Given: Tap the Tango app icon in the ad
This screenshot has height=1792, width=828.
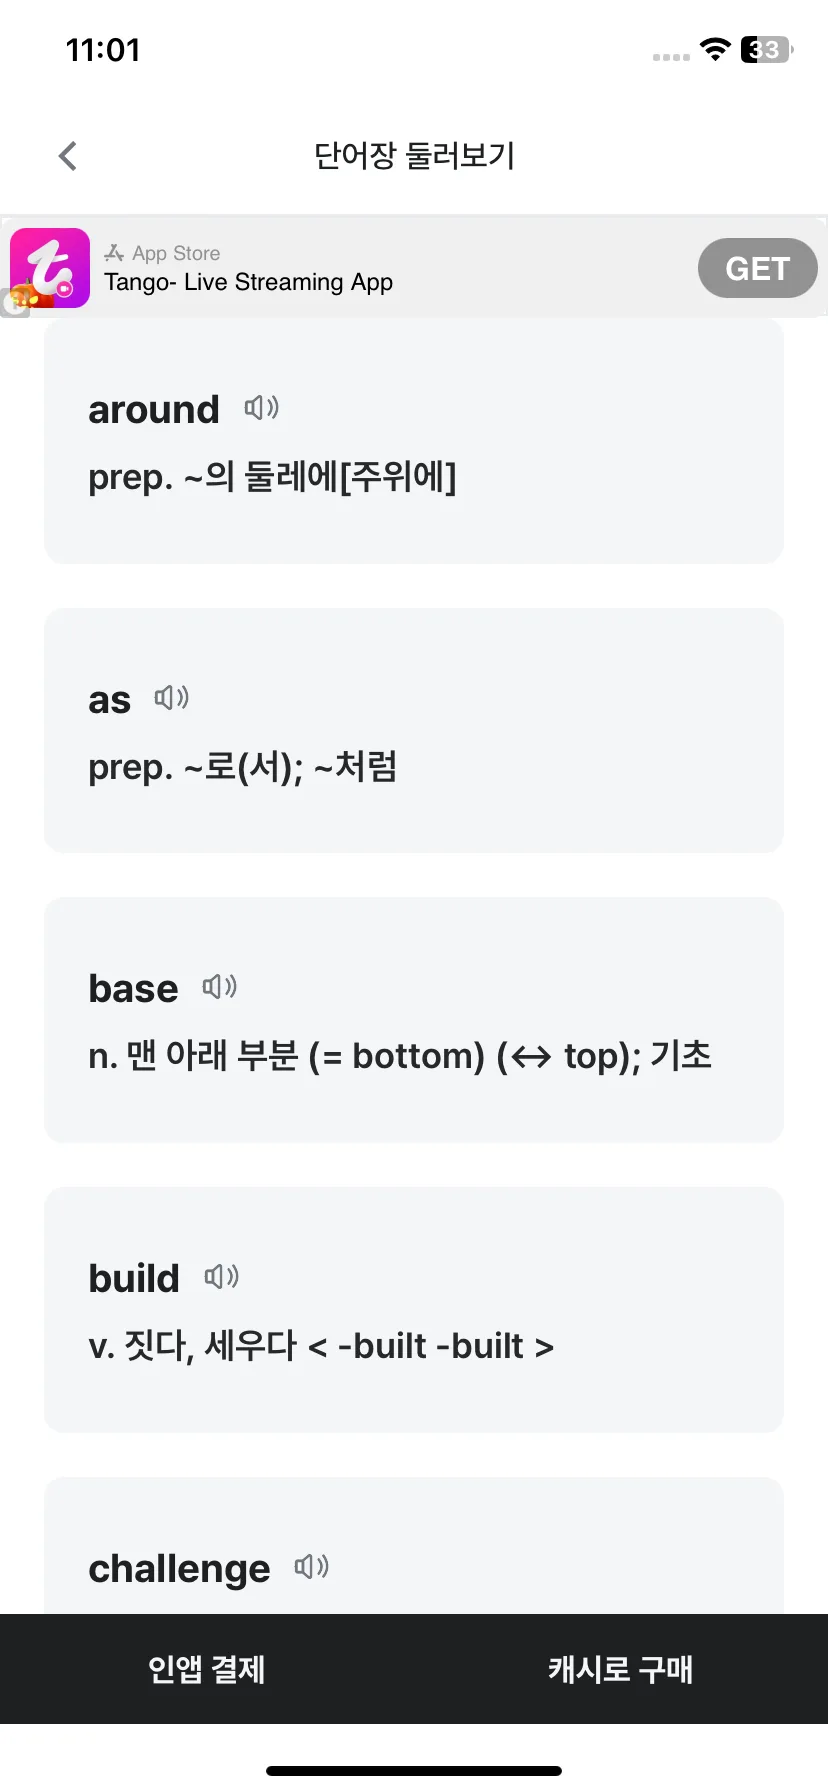Looking at the screenshot, I should (x=50, y=268).
